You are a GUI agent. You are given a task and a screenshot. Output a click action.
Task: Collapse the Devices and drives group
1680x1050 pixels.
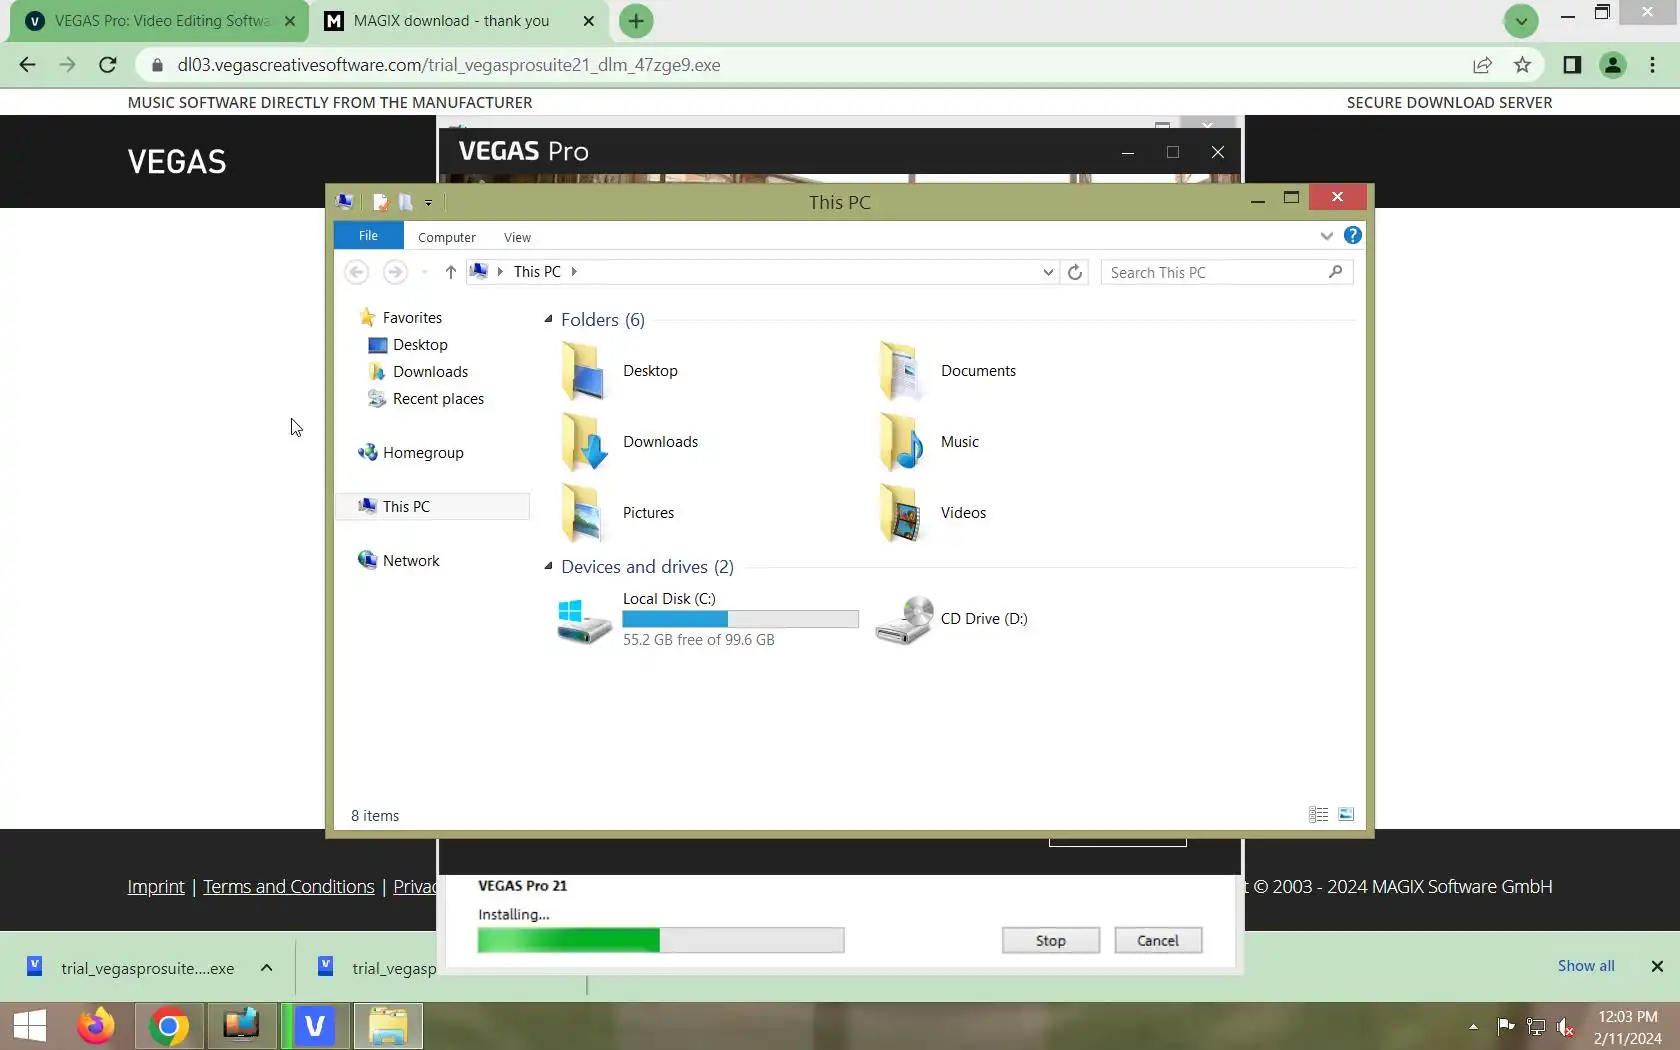(x=548, y=566)
